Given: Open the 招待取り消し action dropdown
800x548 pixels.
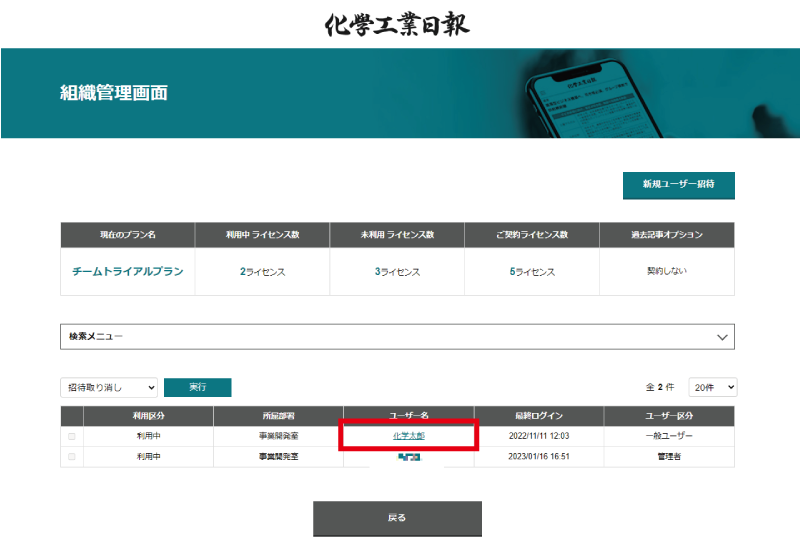Looking at the screenshot, I should tap(109, 387).
